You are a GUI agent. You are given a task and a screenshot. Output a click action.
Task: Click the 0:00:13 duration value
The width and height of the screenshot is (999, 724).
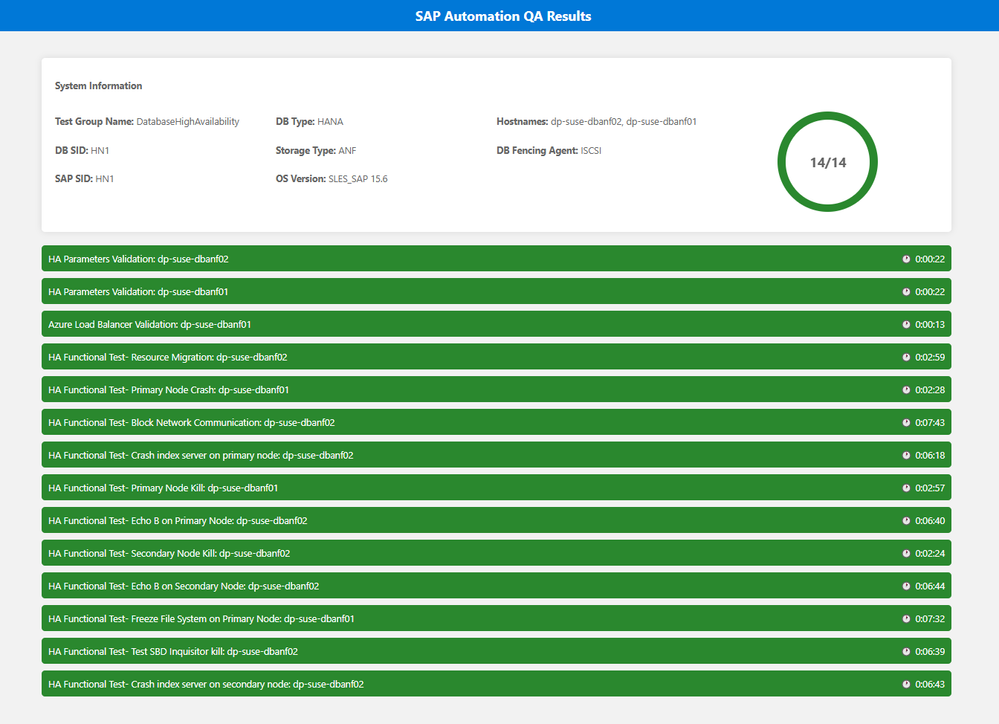(930, 324)
